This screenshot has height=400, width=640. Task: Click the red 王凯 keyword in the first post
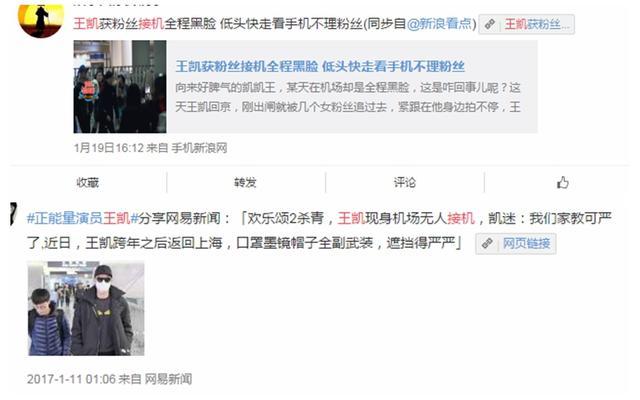point(86,24)
